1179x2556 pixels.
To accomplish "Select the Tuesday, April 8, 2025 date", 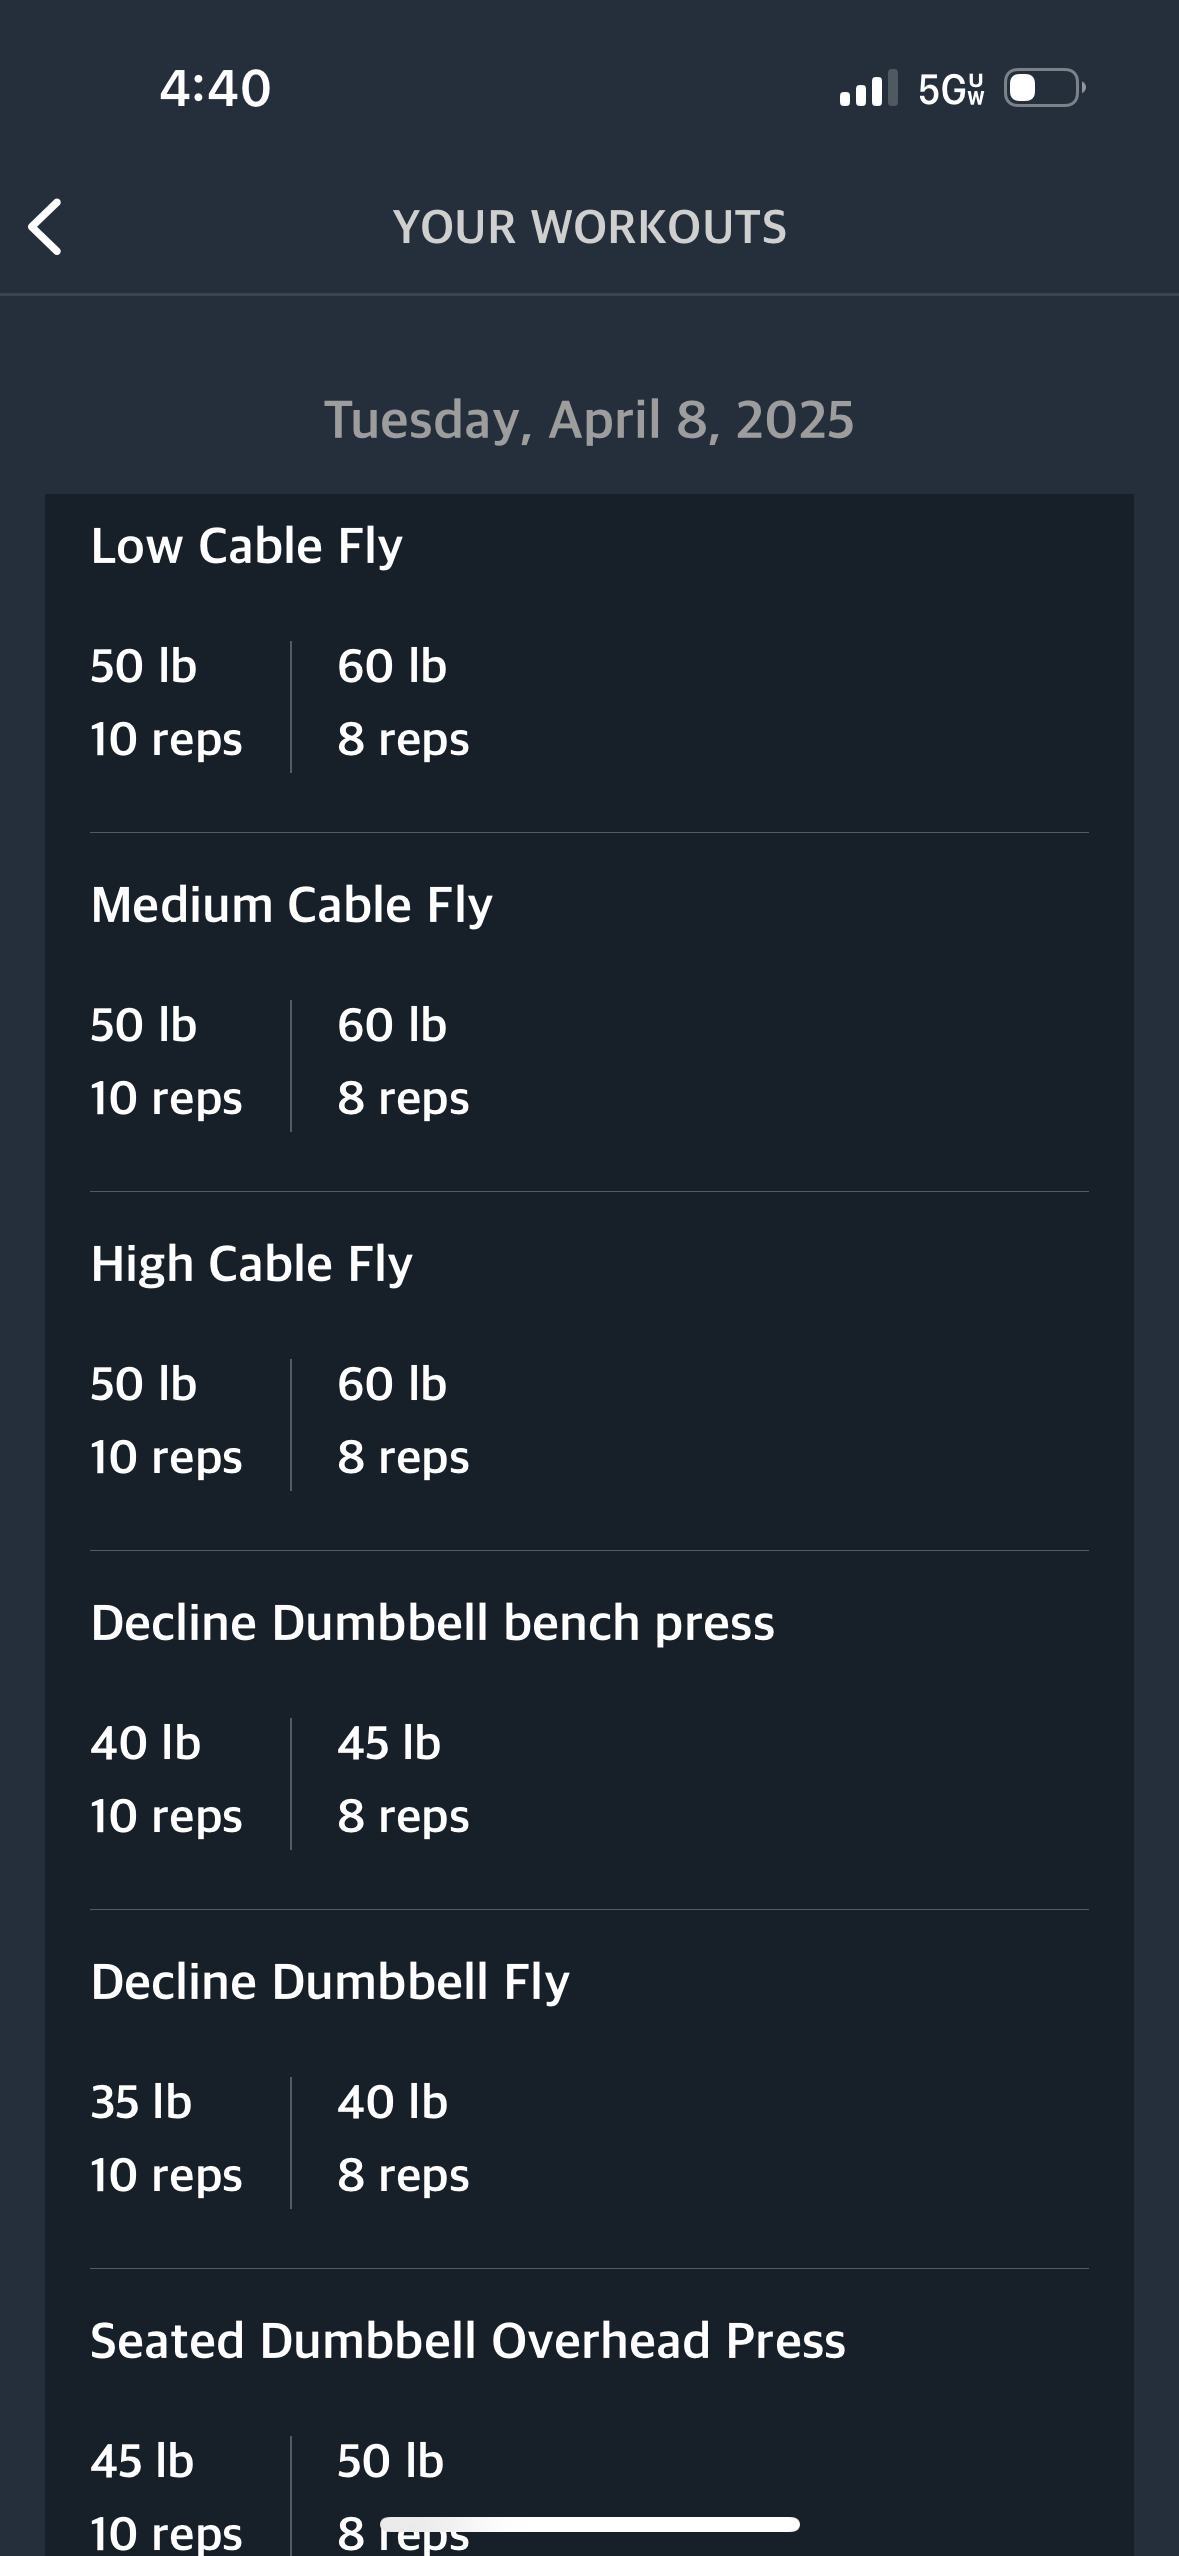I will pyautogui.click(x=589, y=420).
